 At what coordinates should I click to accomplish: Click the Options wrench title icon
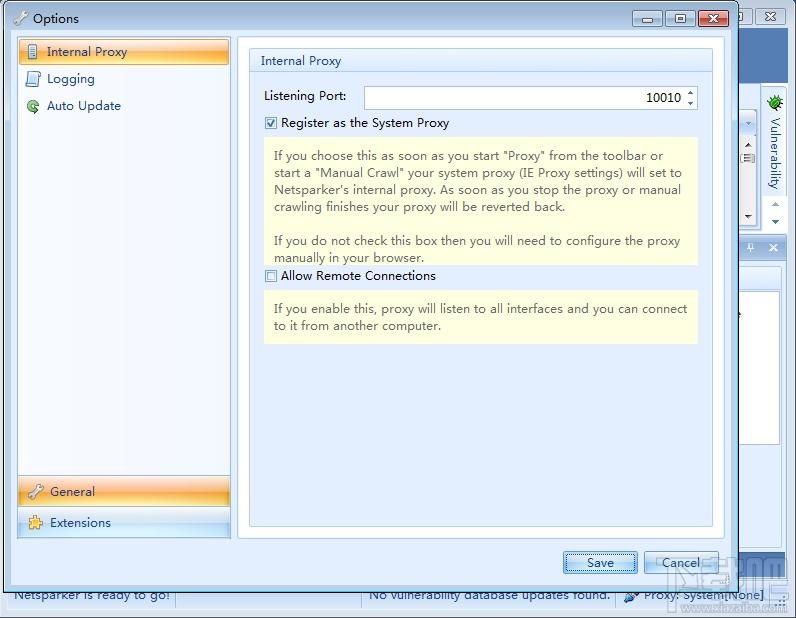click(x=21, y=18)
